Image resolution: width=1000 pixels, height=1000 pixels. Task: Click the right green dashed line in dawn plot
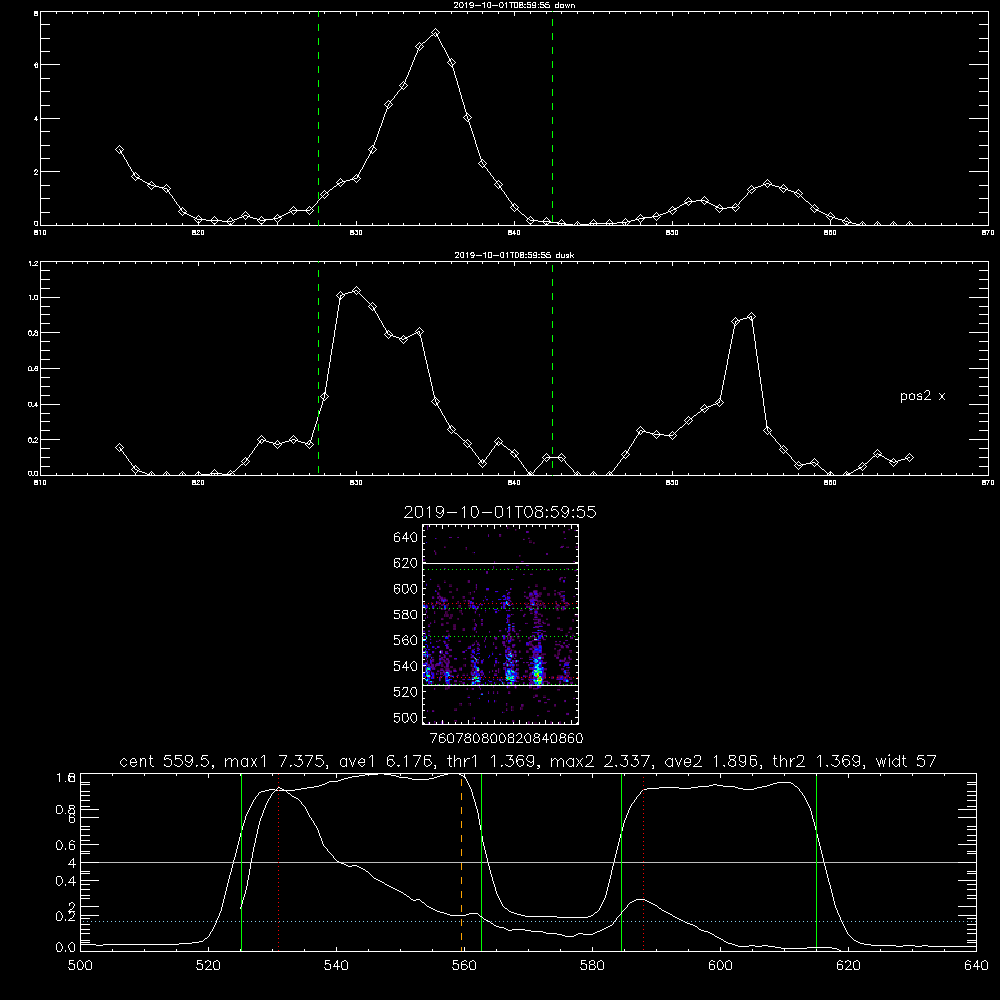tap(552, 118)
